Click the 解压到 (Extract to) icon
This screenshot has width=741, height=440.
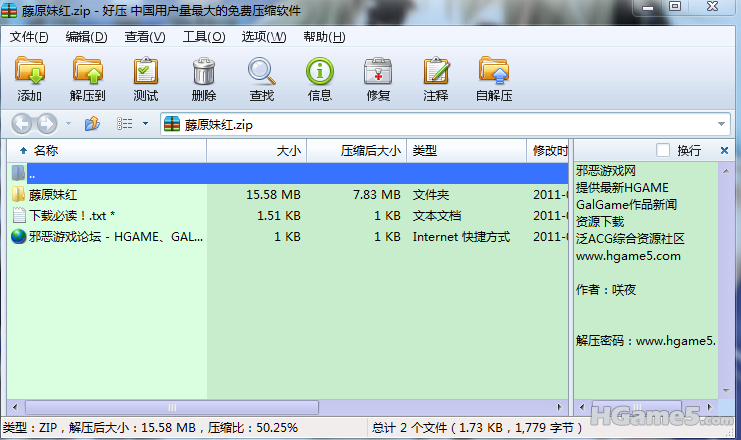(88, 78)
